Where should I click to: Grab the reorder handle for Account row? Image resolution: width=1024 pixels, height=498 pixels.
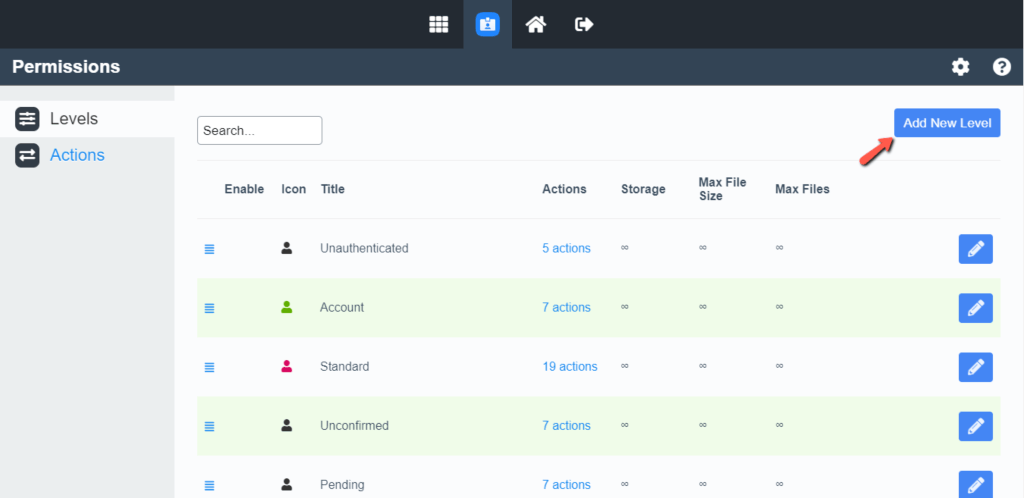point(210,308)
